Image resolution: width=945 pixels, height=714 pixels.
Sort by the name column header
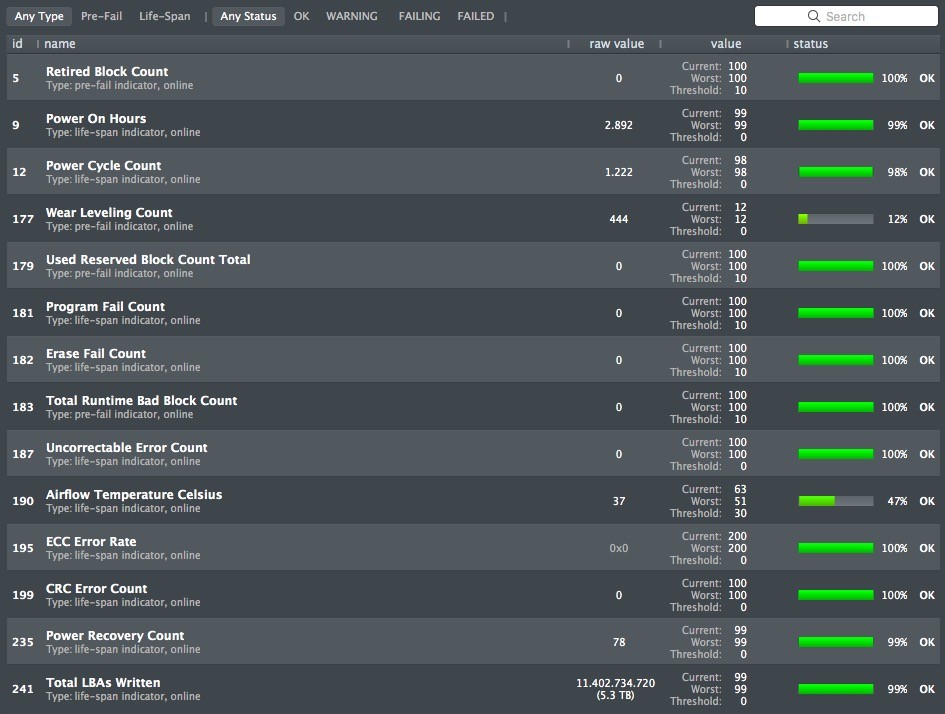point(60,44)
